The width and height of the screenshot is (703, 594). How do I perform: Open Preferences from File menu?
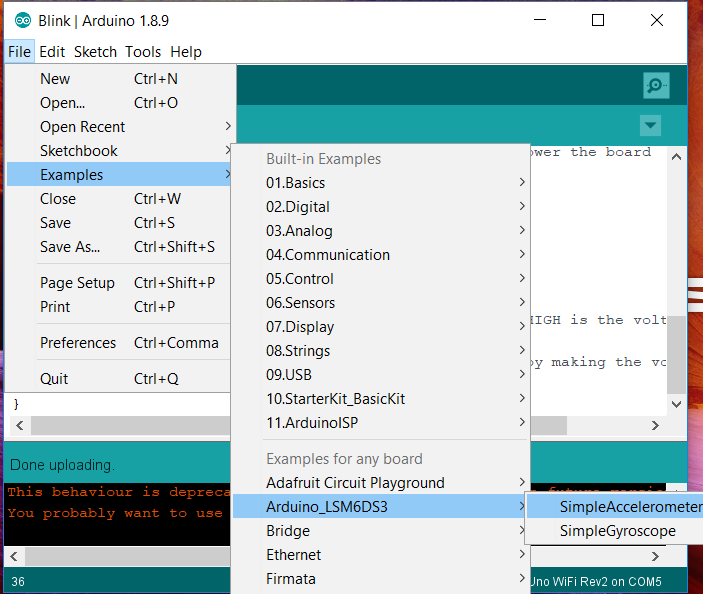point(119,343)
